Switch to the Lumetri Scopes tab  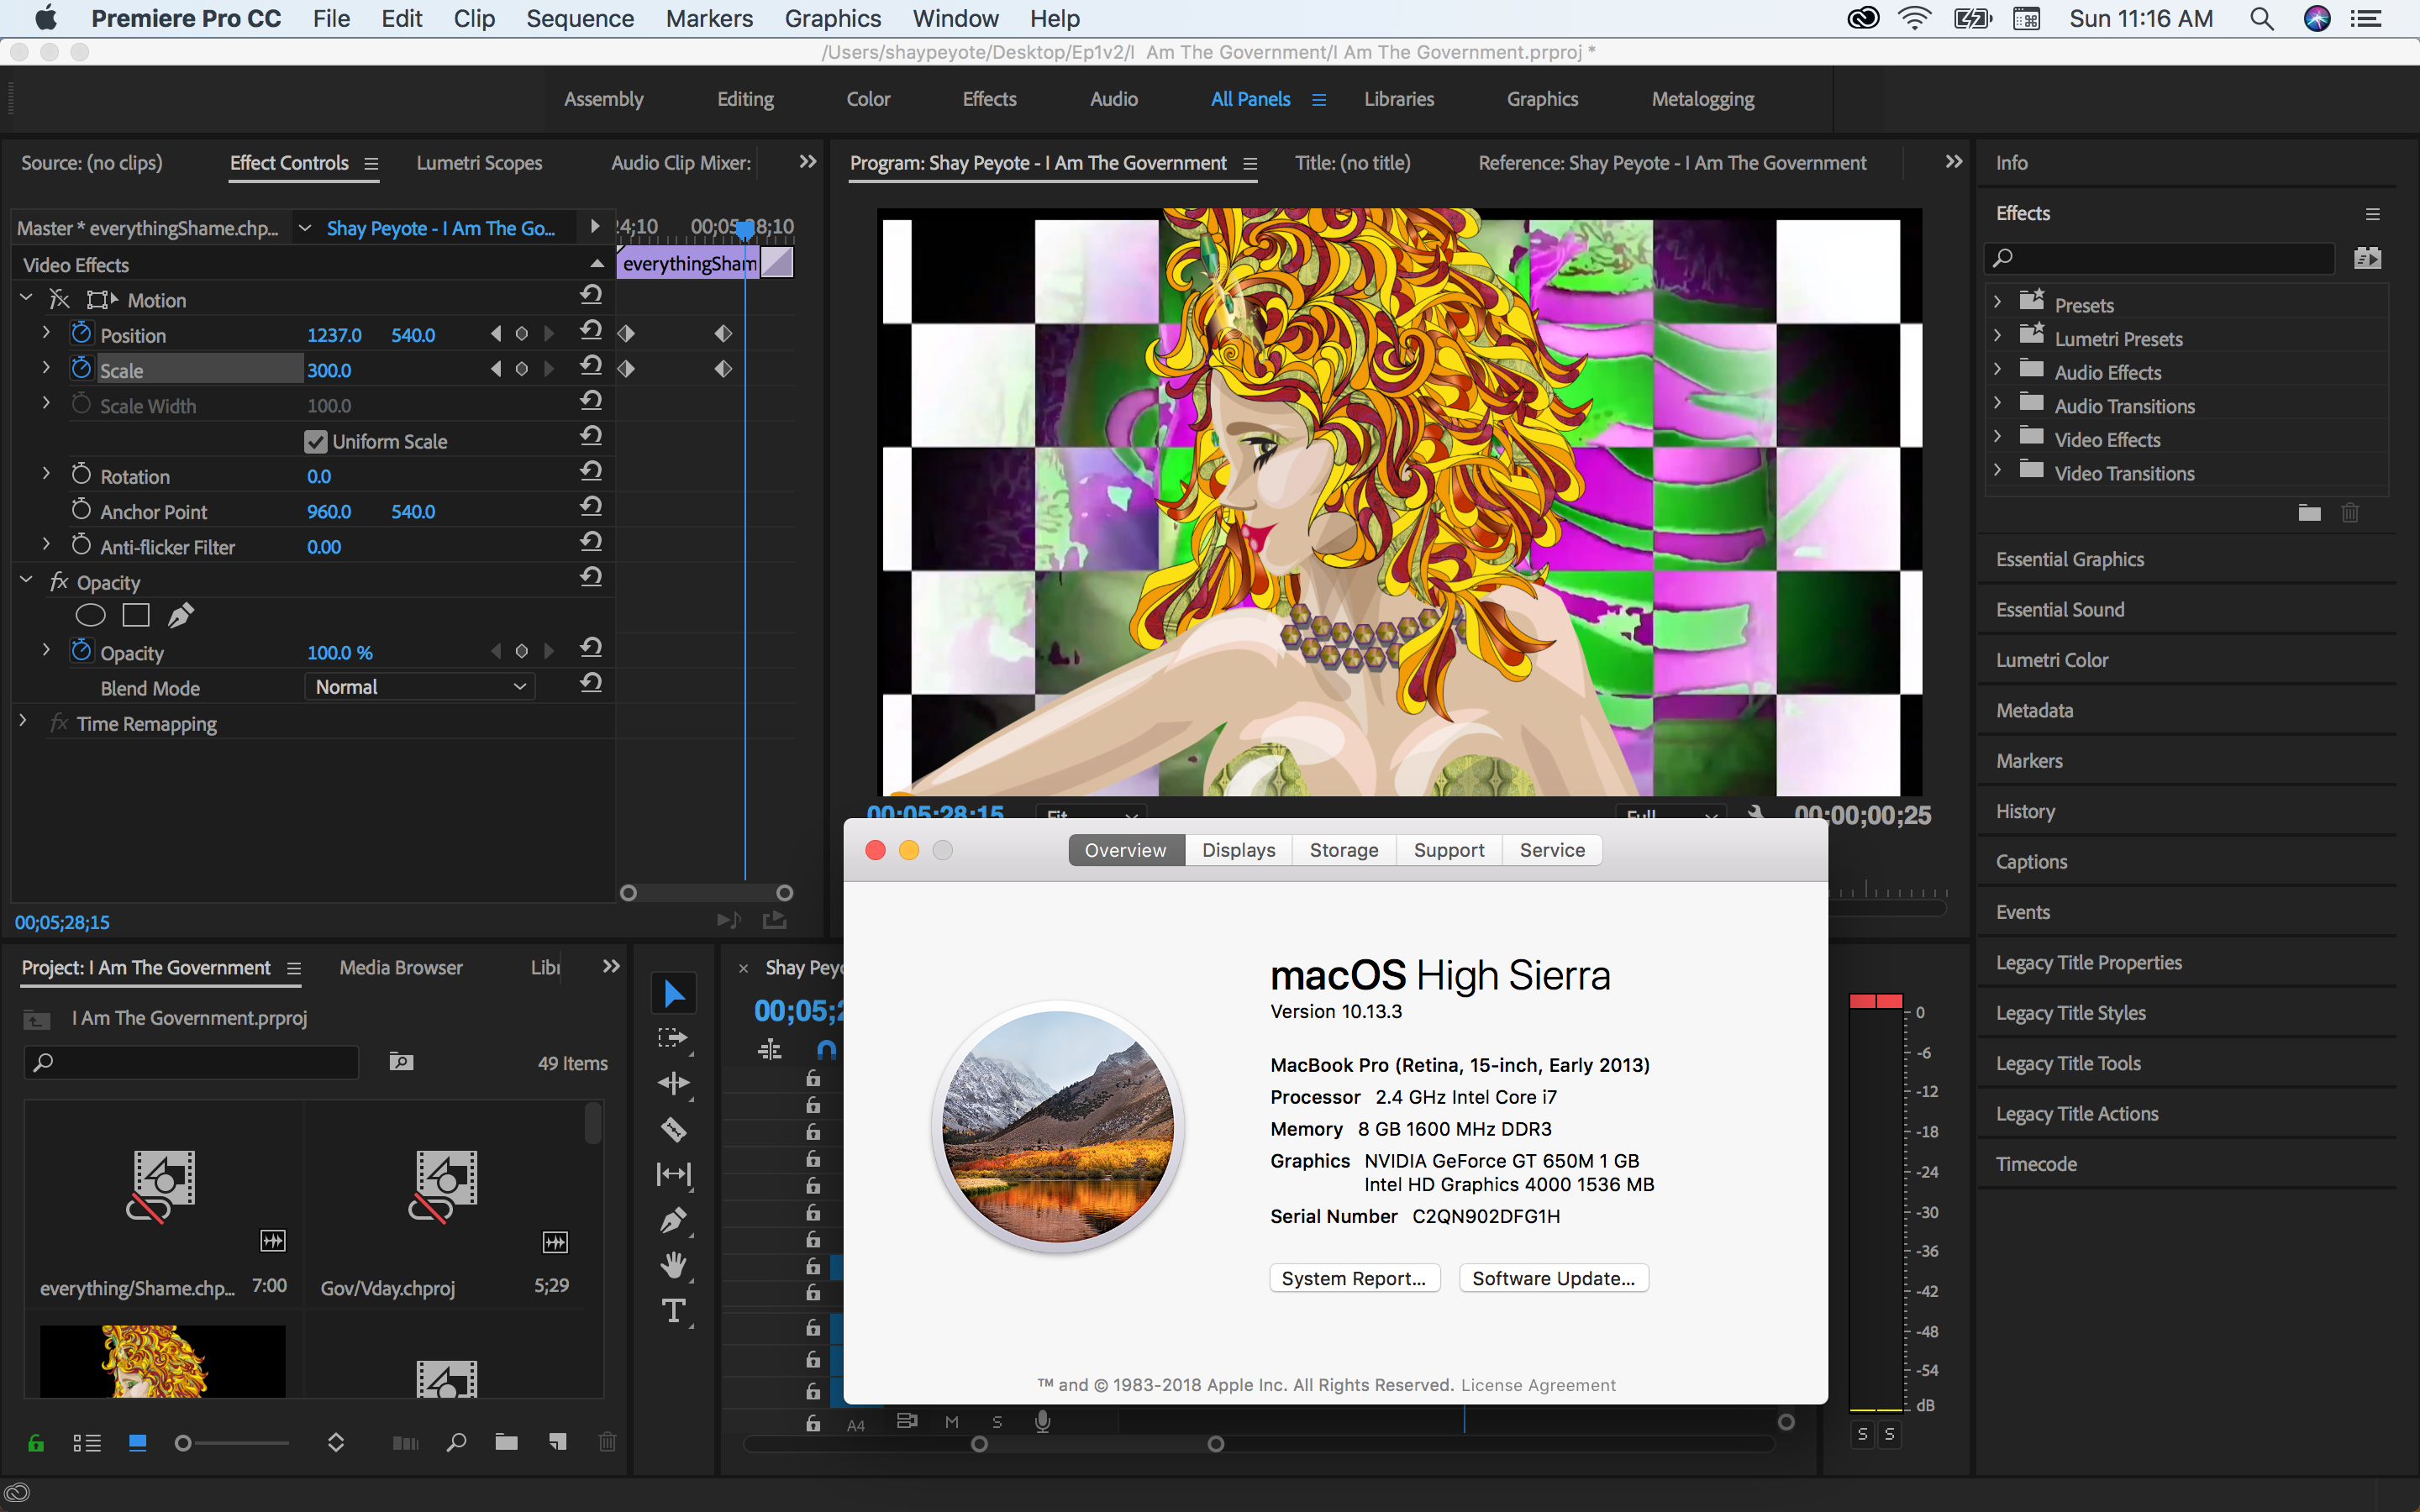(479, 163)
